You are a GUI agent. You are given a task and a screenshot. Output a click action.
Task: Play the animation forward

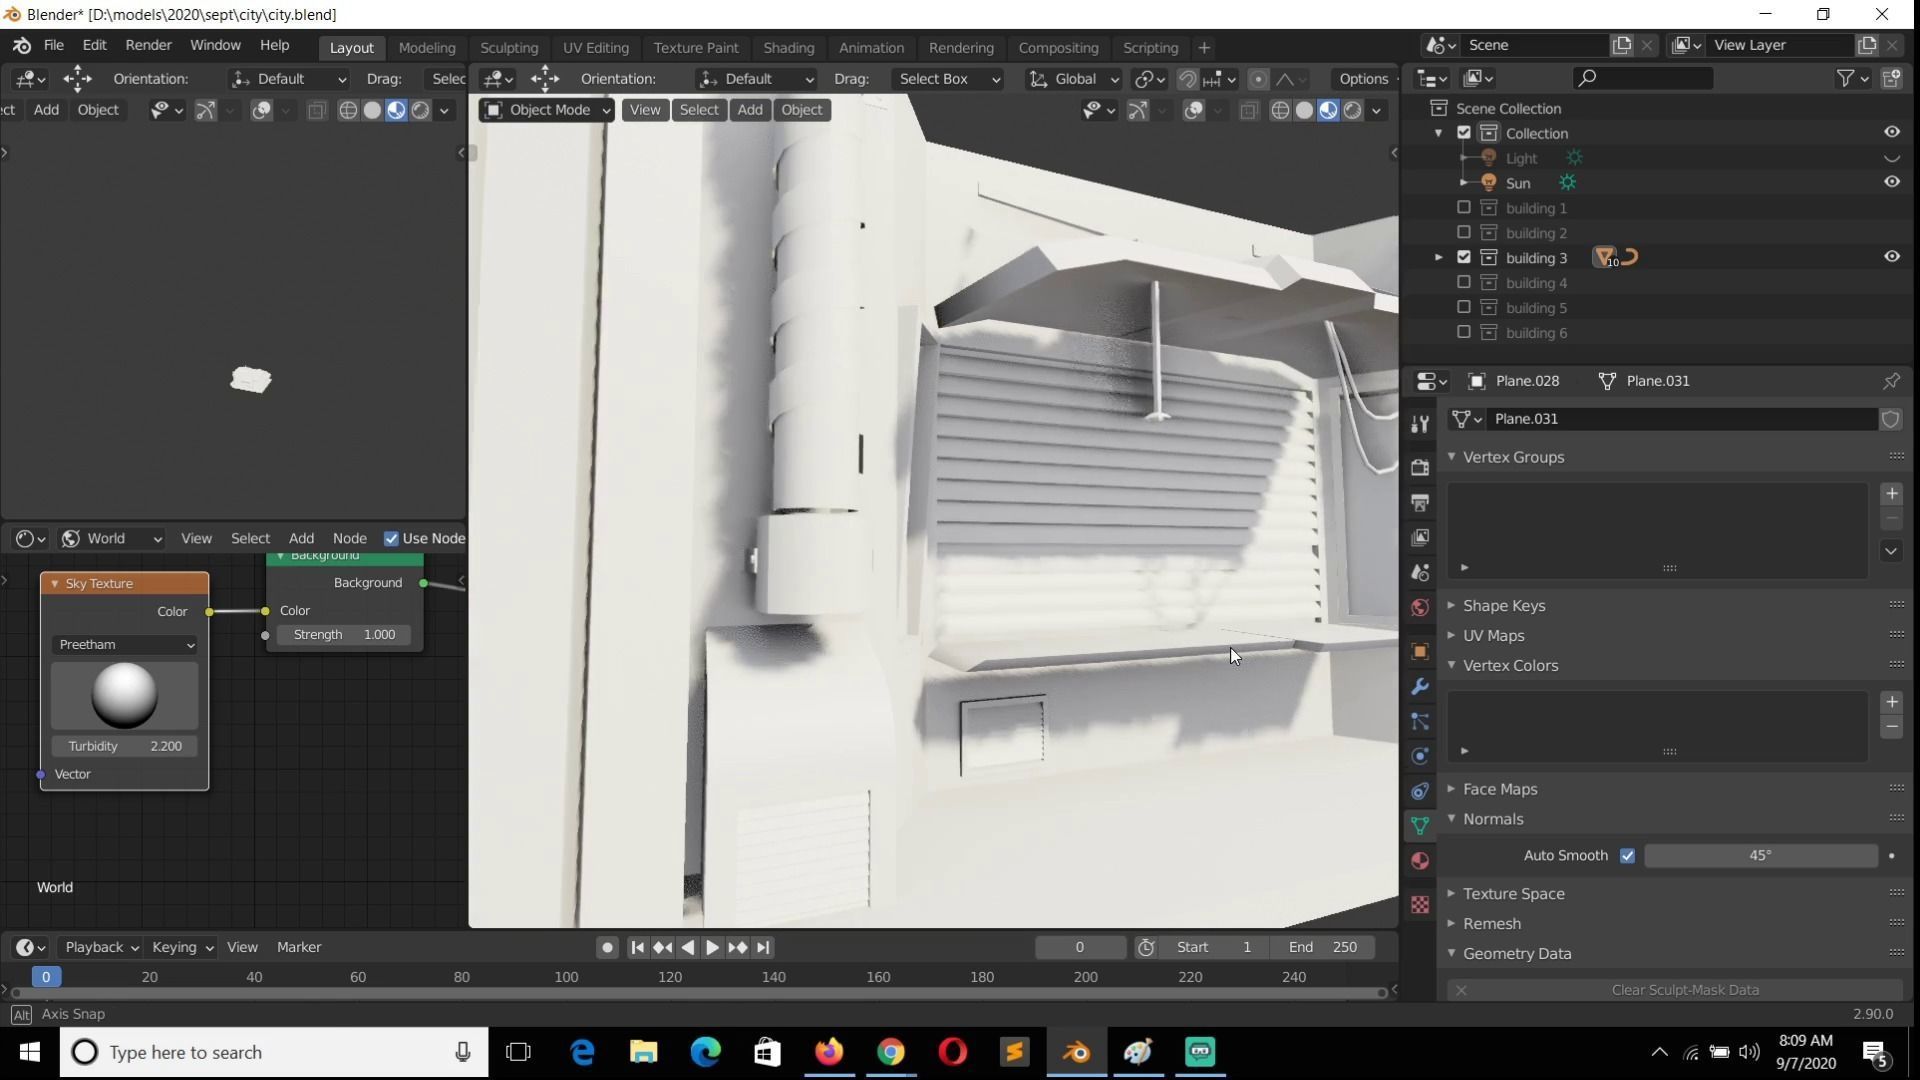click(712, 948)
